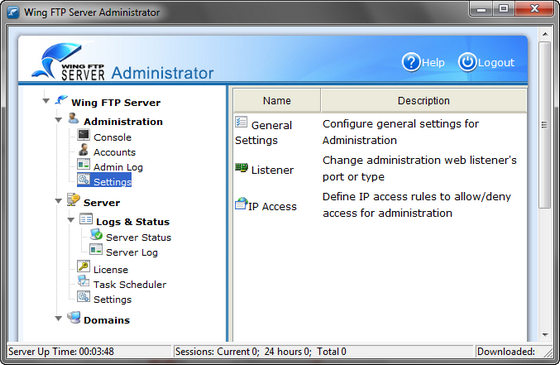The width and height of the screenshot is (560, 365).
Task: Click the Server Up Time status text
Action: tap(61, 351)
